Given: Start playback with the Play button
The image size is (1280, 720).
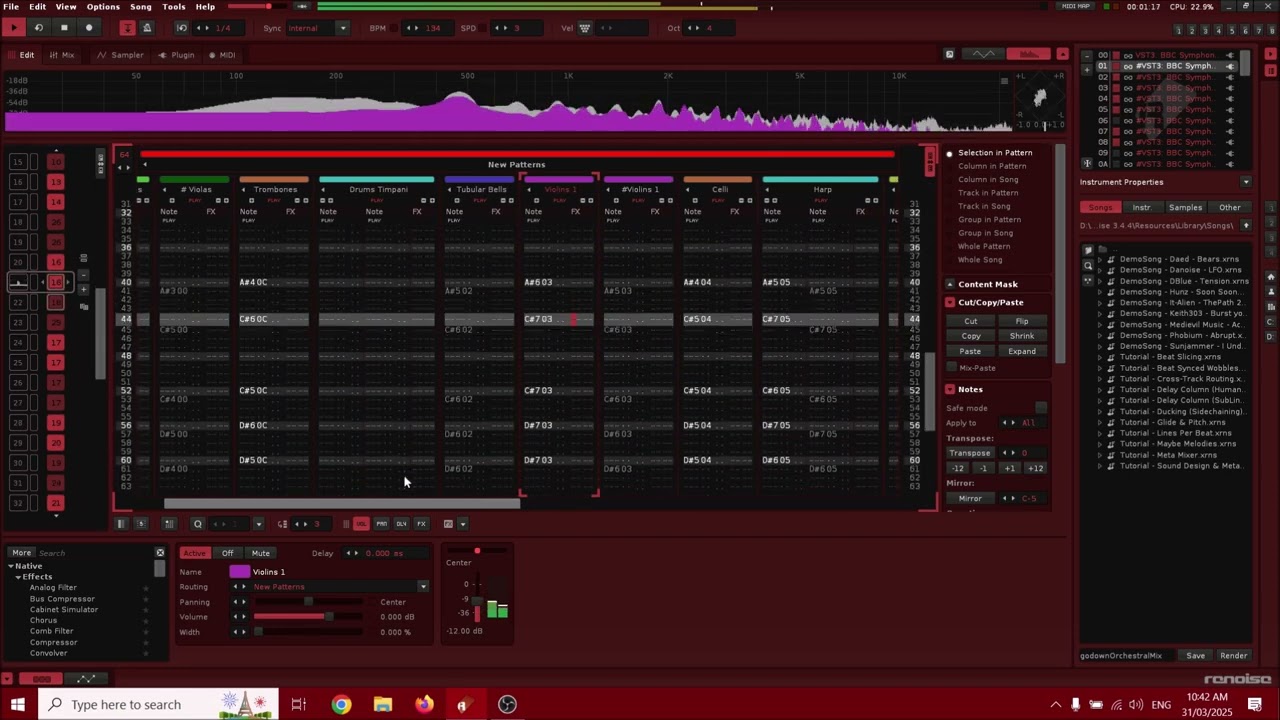Looking at the screenshot, I should (14, 28).
